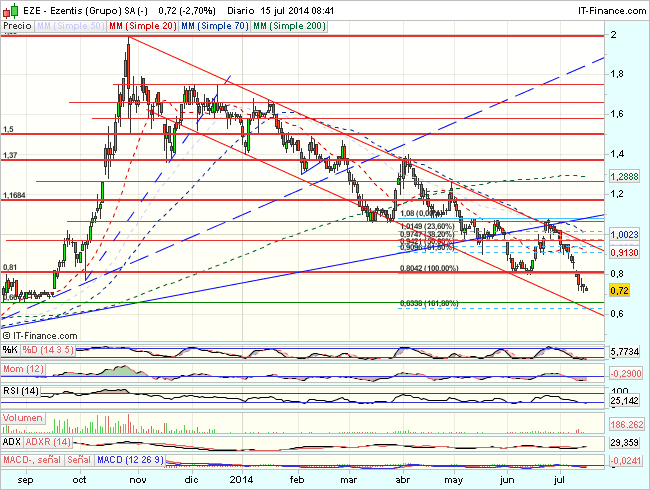The height and width of the screenshot is (490, 650).
Task: Open the Mom (12) momentum indicator label
Action: (x=23, y=370)
